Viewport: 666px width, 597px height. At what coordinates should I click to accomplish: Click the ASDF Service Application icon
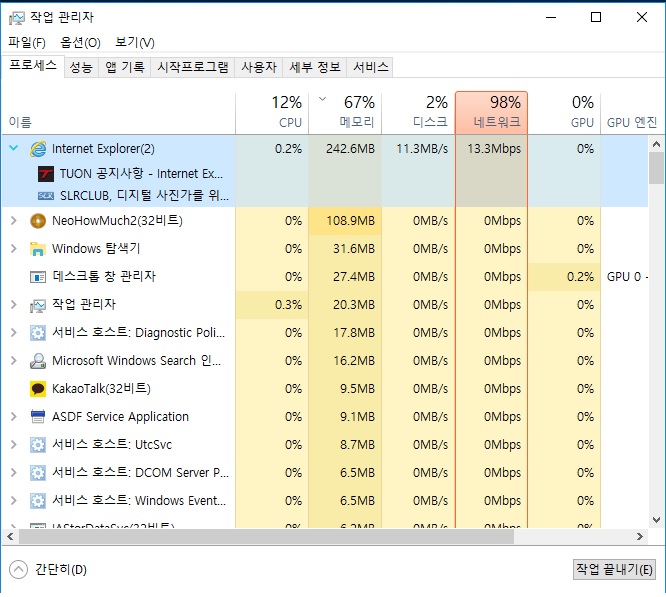point(38,417)
